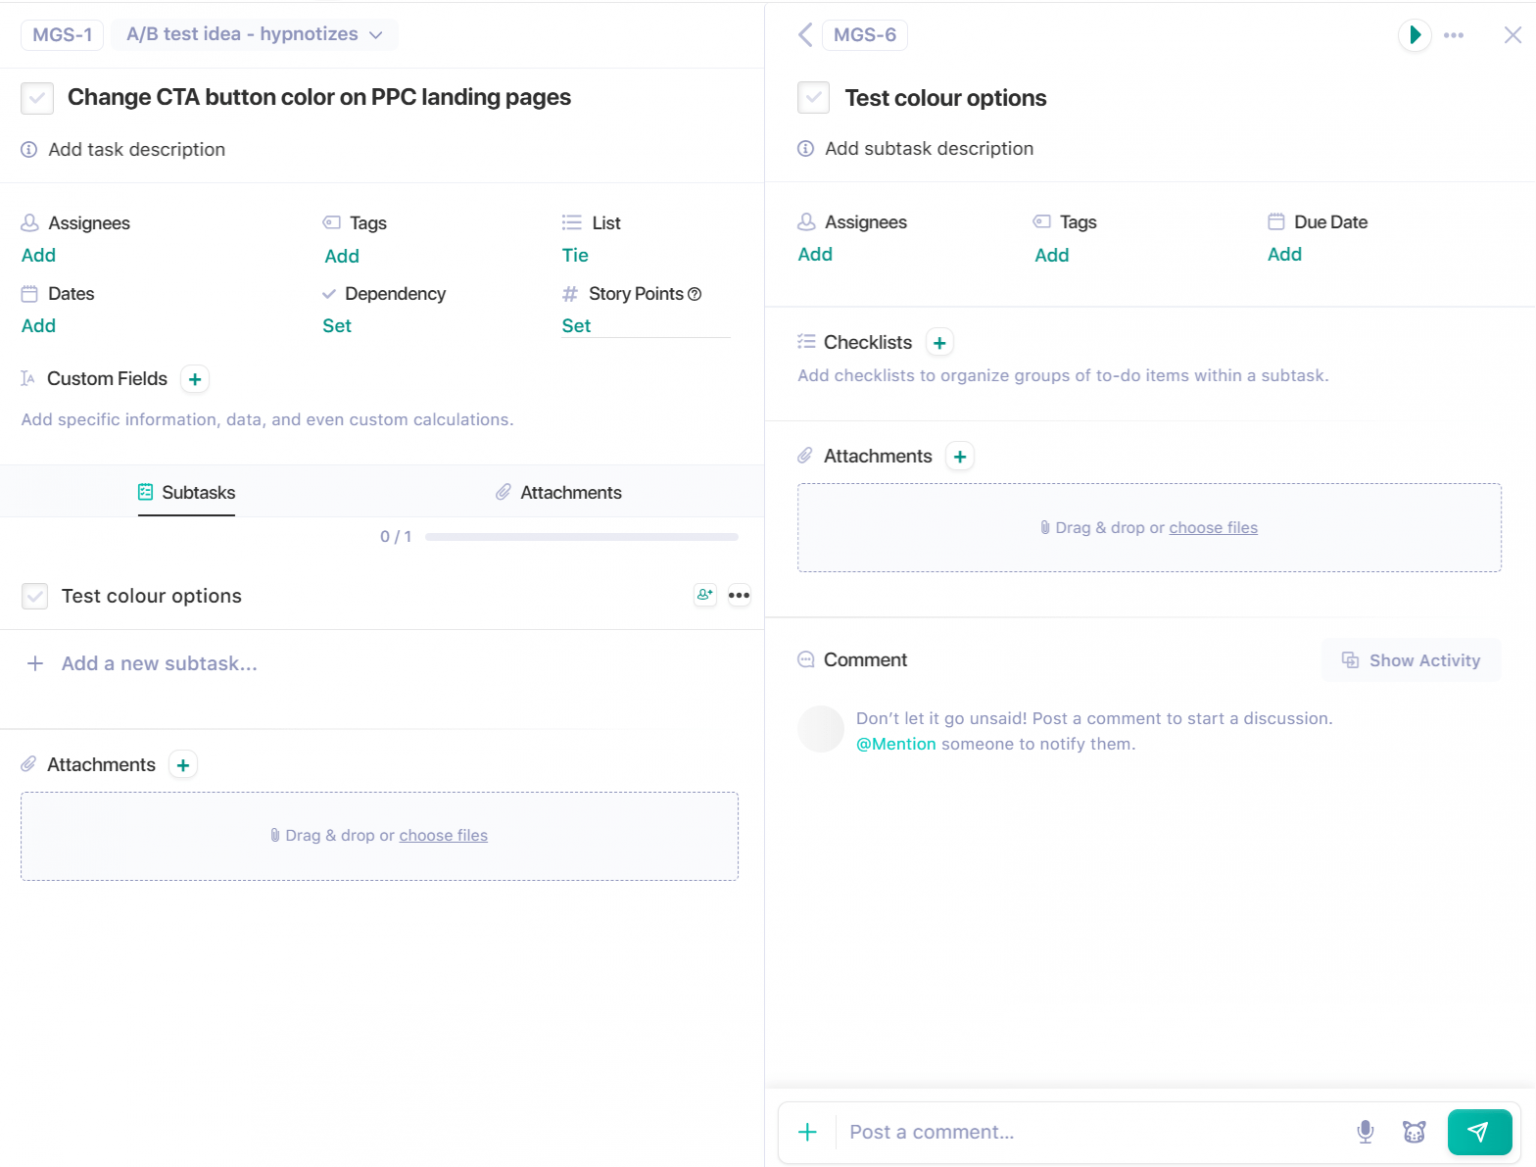This screenshot has width=1536, height=1167.
Task: Add a custom field with plus icon
Action: click(x=195, y=379)
